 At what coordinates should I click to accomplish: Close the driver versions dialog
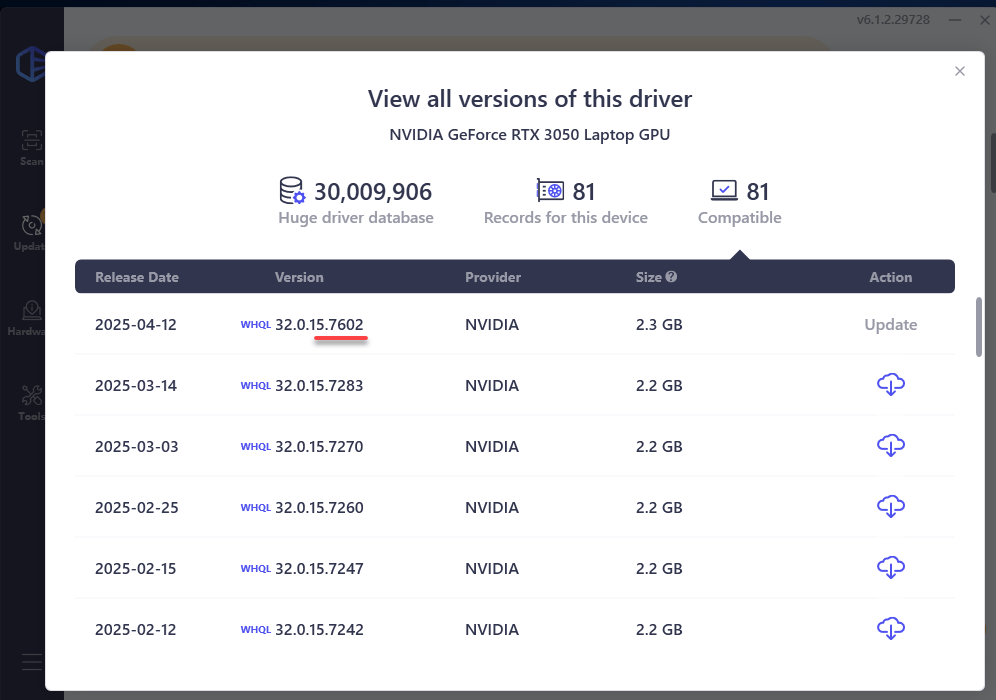click(960, 71)
